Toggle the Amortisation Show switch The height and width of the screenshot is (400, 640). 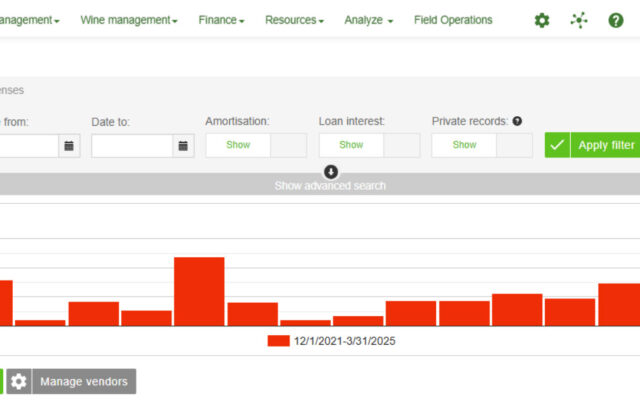tap(256, 145)
